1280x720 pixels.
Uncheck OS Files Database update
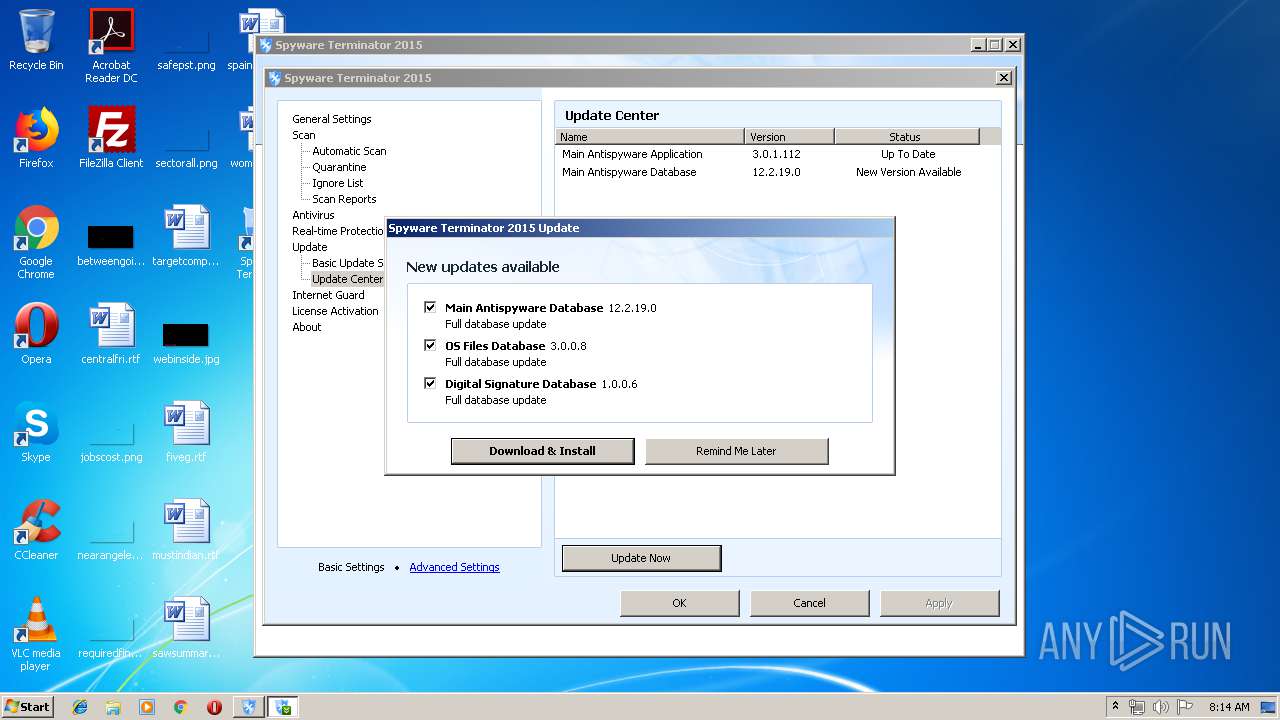[x=430, y=346]
